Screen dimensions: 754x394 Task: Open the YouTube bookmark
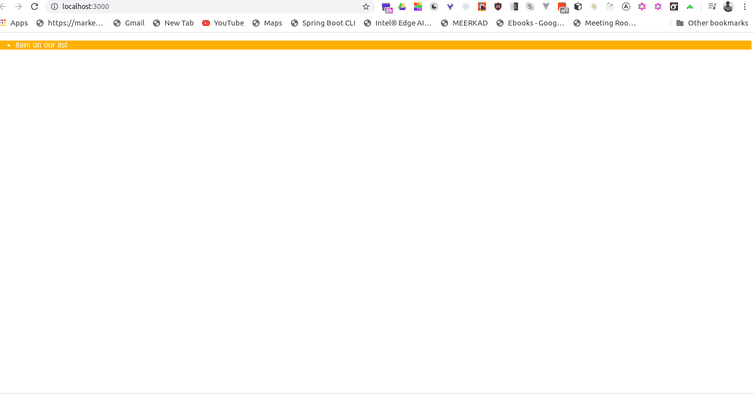pos(223,23)
